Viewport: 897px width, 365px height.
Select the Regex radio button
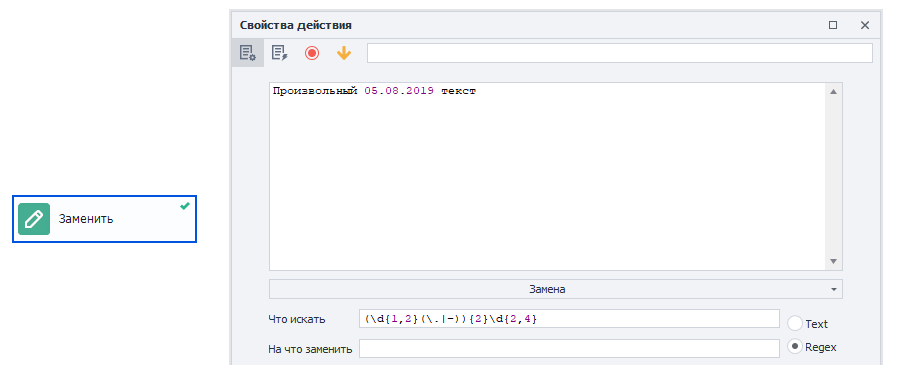tap(795, 347)
